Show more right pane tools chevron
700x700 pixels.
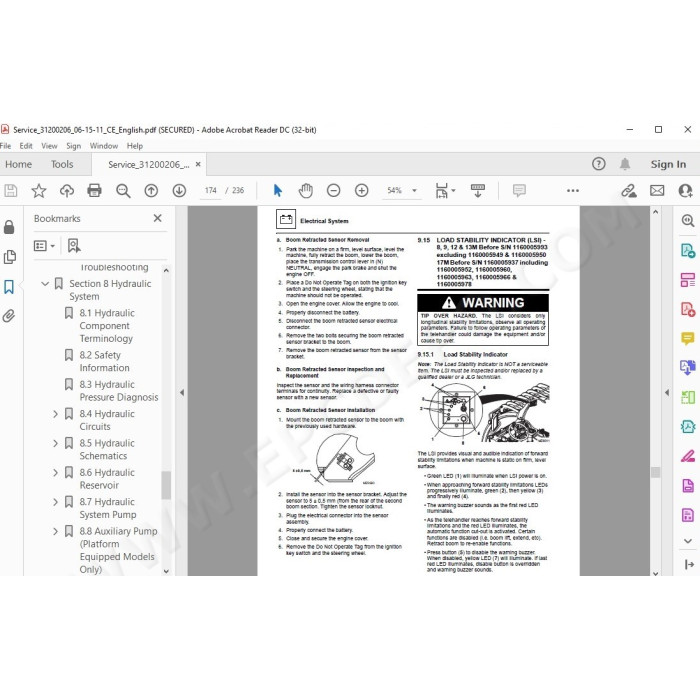[x=688, y=541]
